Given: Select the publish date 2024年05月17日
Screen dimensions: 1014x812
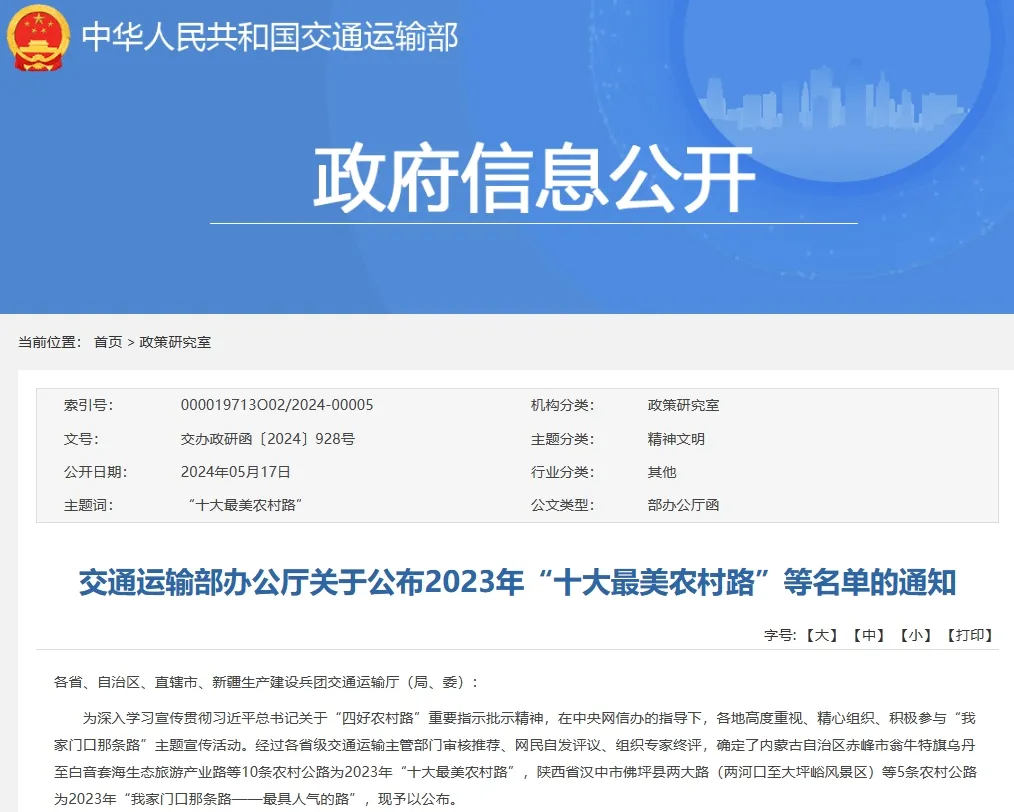Looking at the screenshot, I should point(235,472).
